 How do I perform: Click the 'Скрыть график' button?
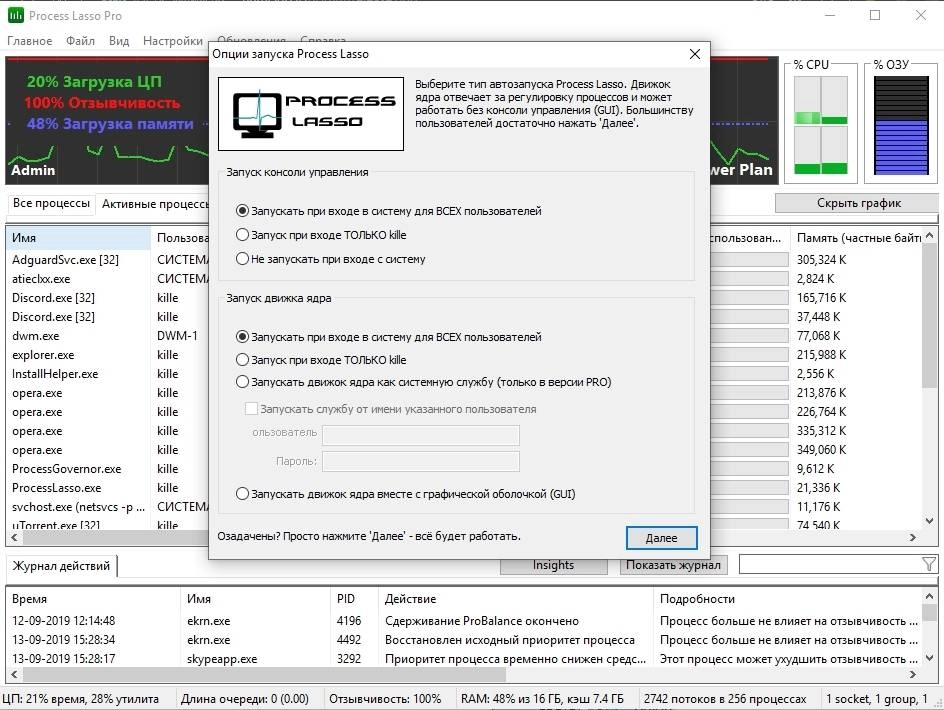coord(859,203)
